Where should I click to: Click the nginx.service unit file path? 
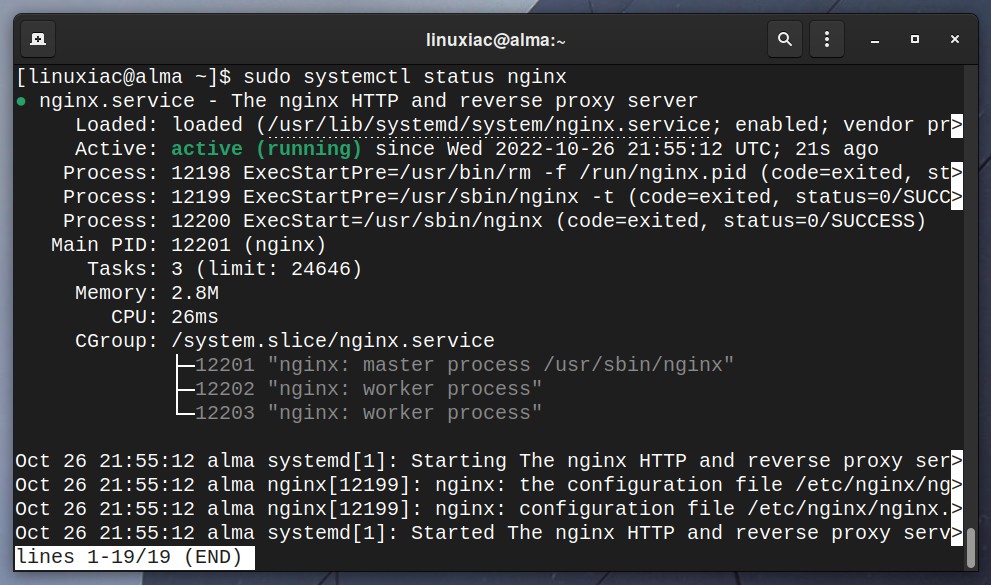coord(490,125)
